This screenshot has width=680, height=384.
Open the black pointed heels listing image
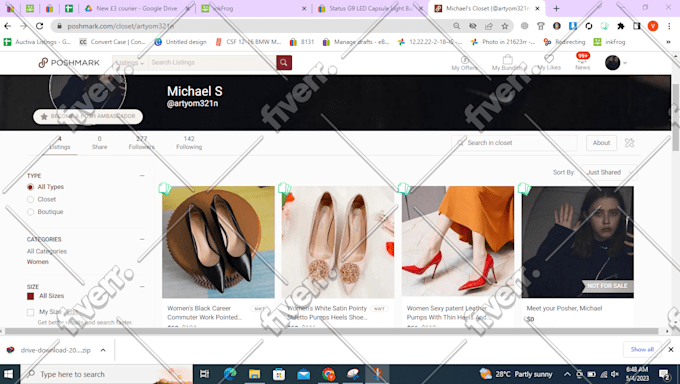(x=218, y=242)
